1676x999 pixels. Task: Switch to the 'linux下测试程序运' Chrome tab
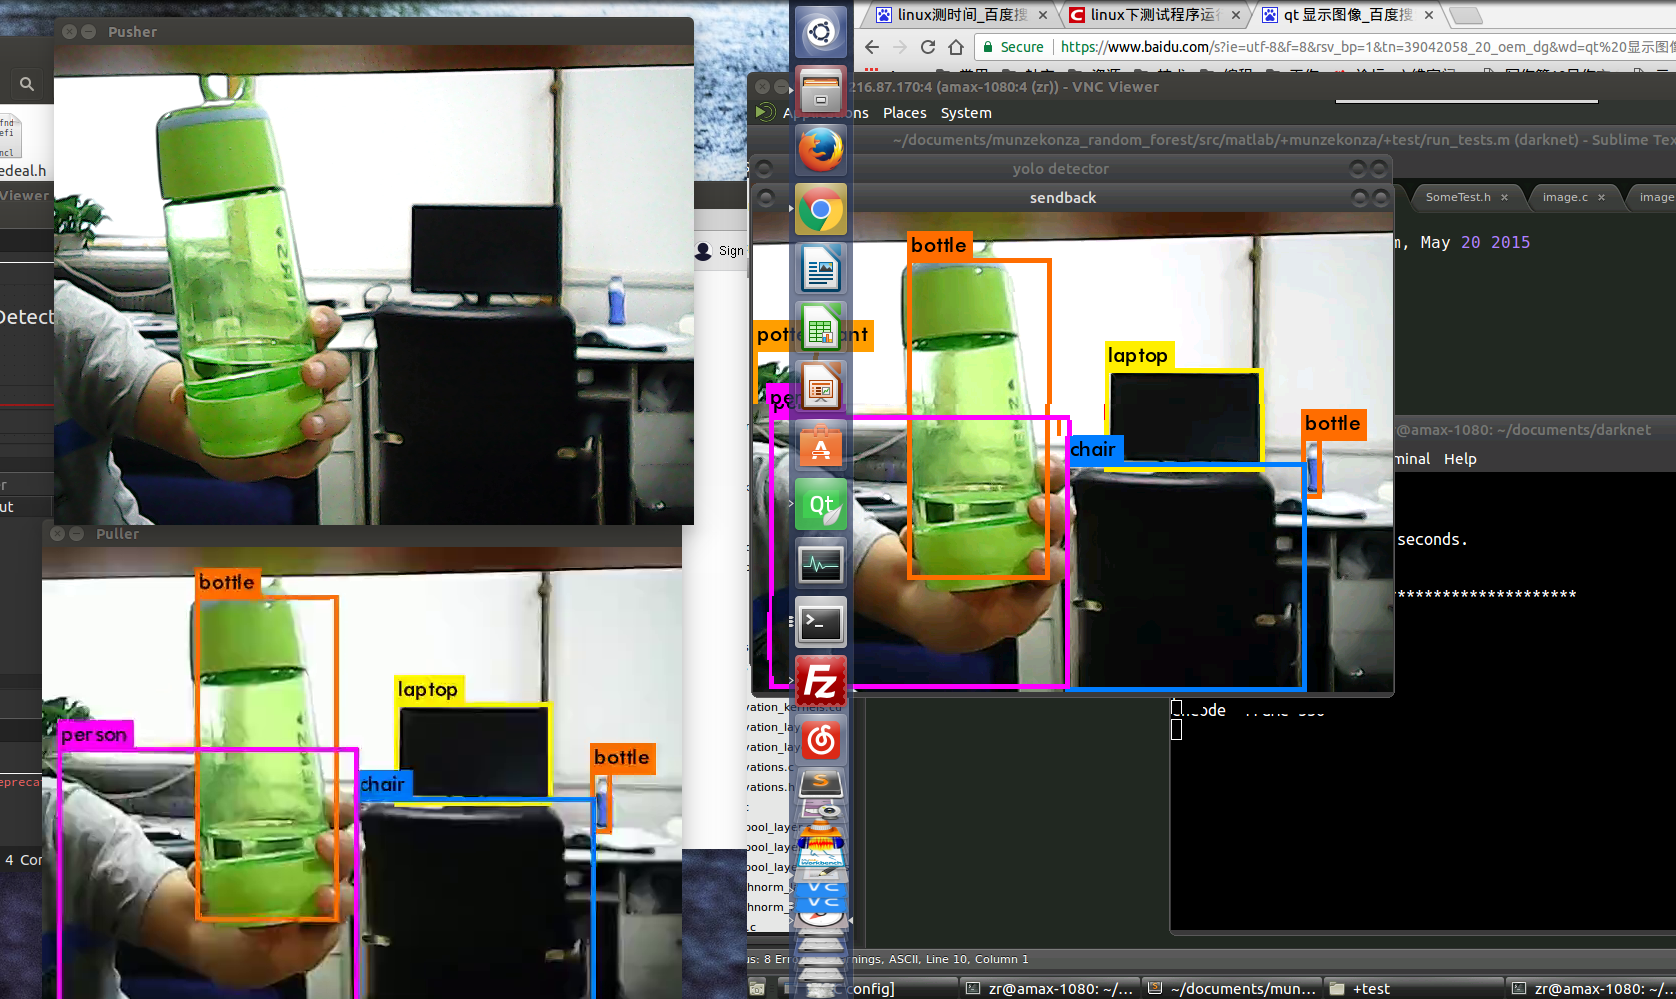(1154, 15)
